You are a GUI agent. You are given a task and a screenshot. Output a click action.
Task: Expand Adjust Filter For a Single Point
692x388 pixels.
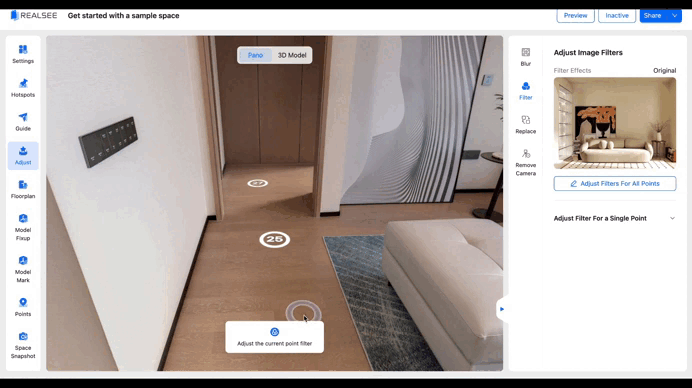tap(614, 218)
